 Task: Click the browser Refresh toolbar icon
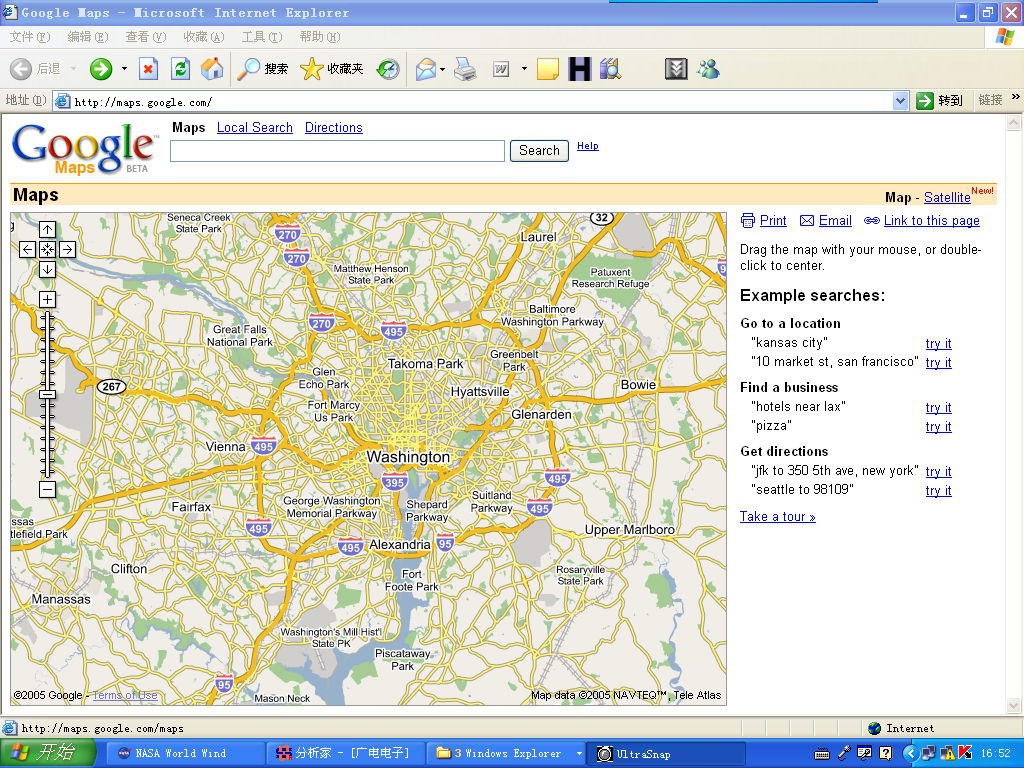tap(180, 69)
